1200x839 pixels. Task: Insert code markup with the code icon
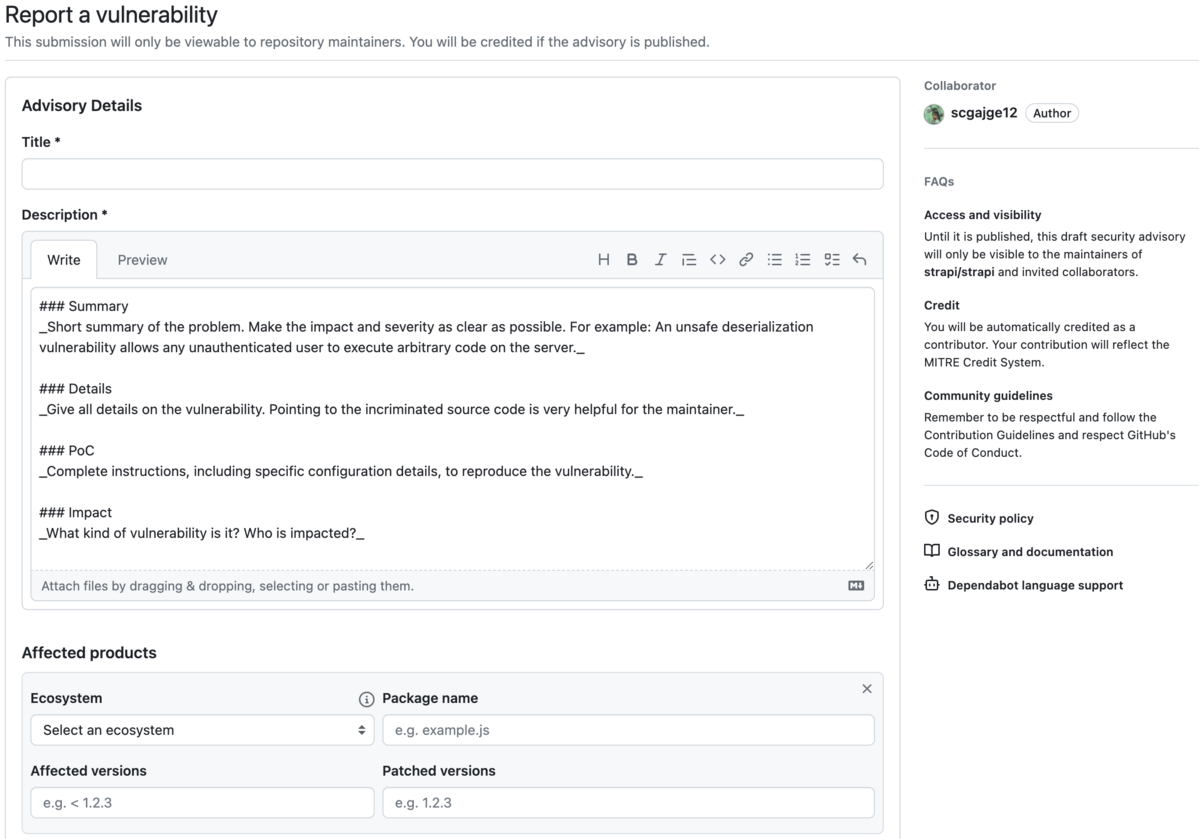[x=717, y=260]
